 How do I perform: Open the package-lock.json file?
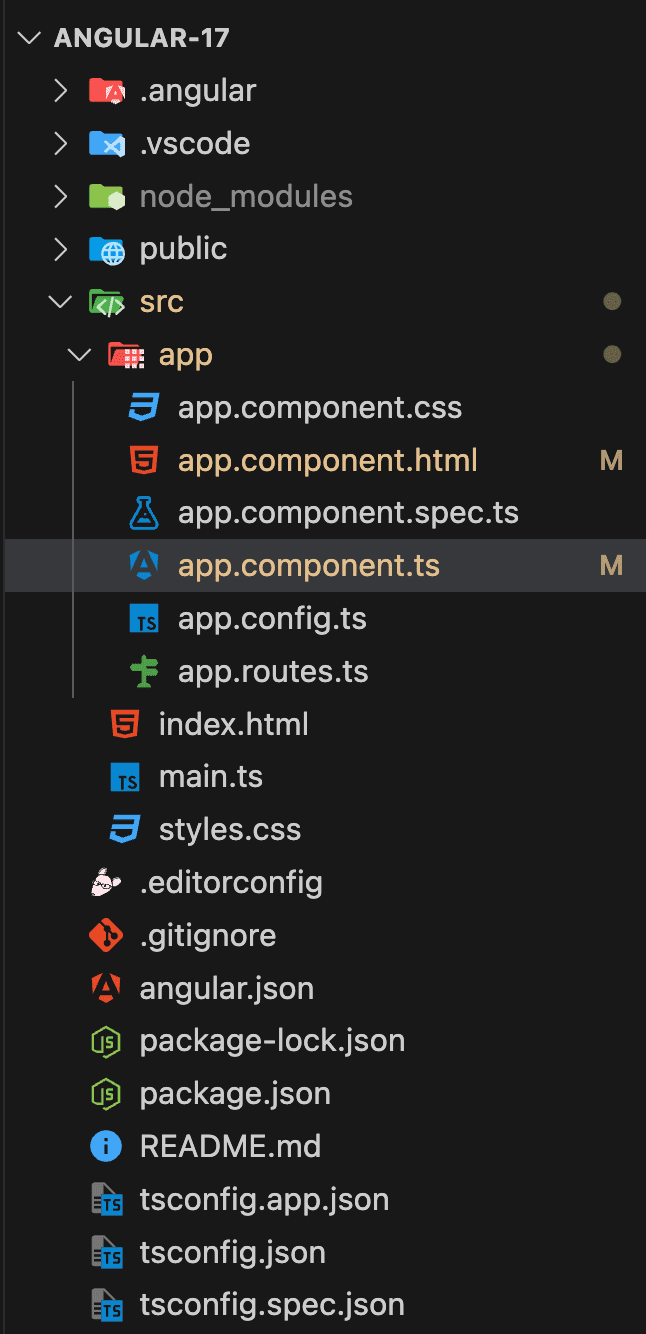[272, 1041]
